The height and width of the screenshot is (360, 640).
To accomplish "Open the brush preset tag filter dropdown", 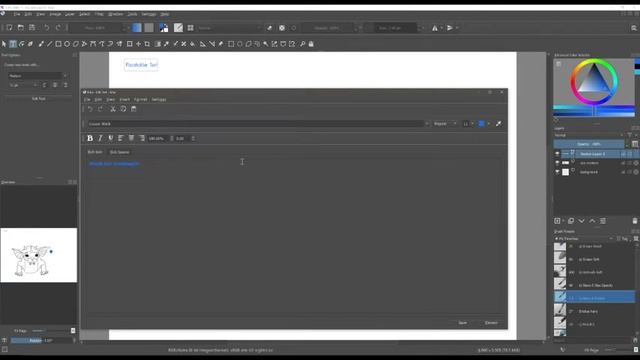I will (x=584, y=239).
